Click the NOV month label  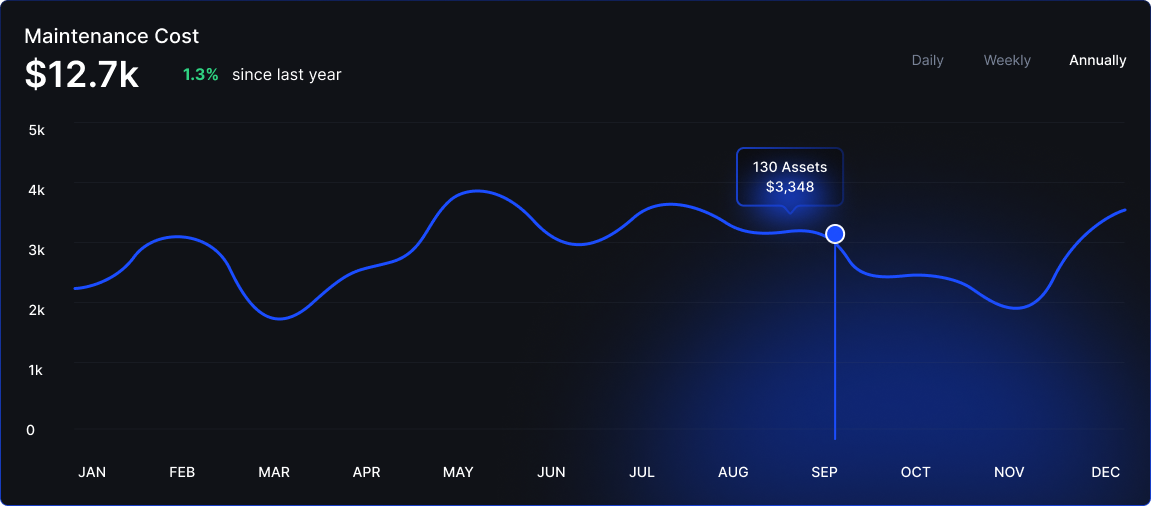[1009, 472]
